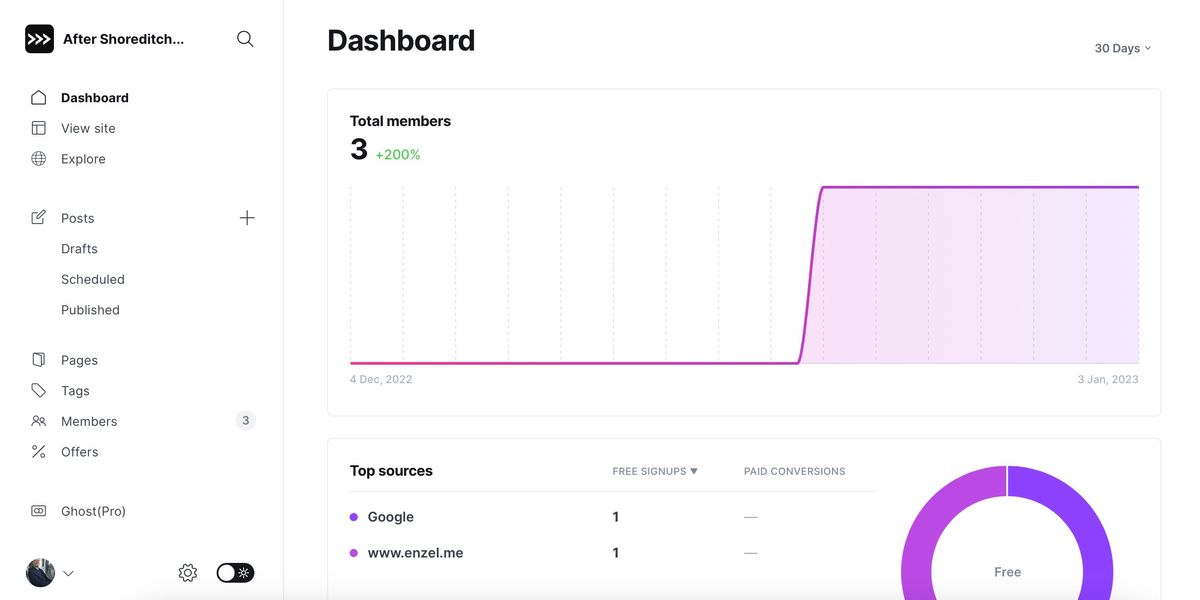Click the Pages document icon

39,360
